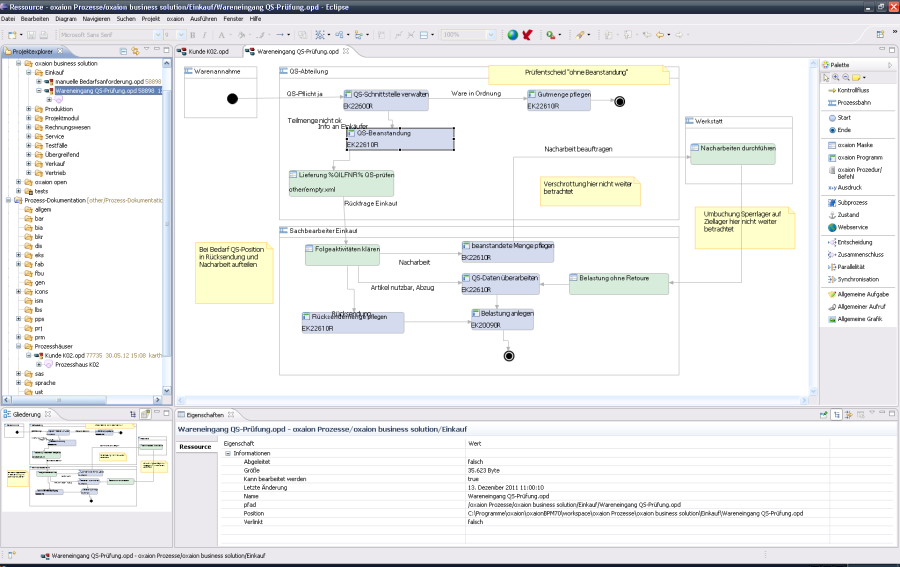Select the Entscheidung palette tool
900x567 pixels.
pyautogui.click(x=850, y=242)
